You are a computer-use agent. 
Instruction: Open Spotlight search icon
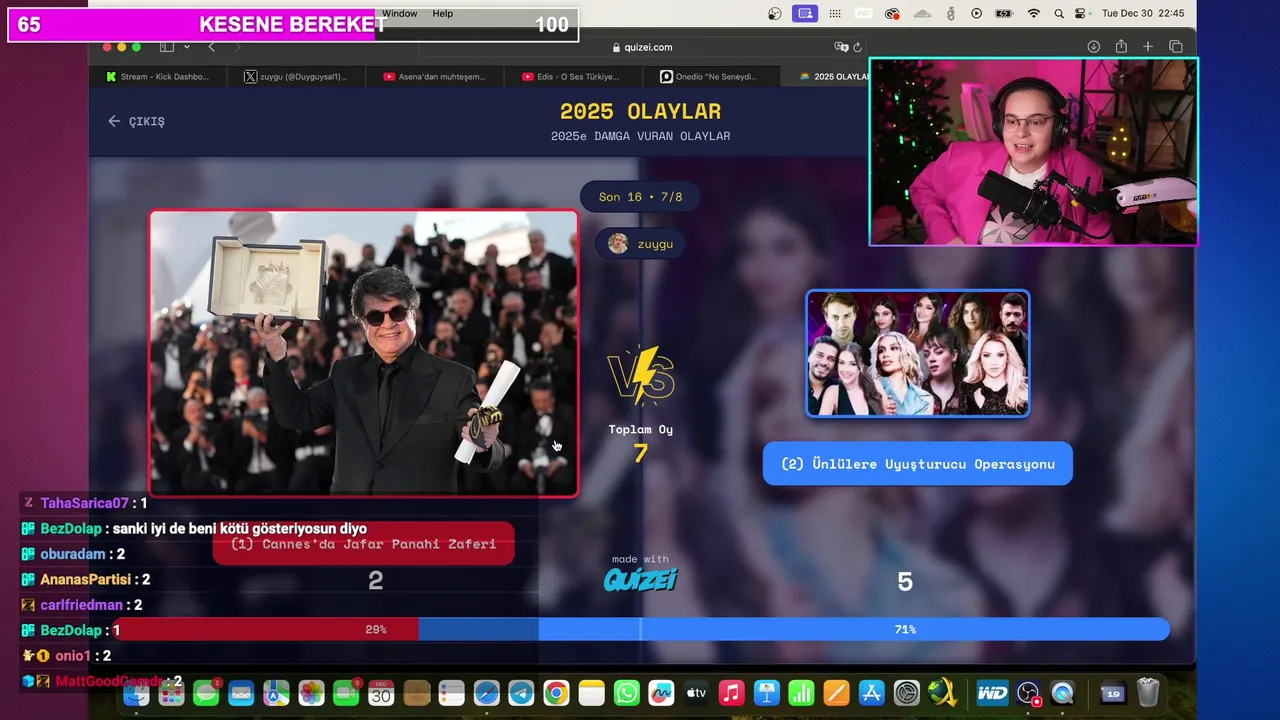coord(1058,14)
